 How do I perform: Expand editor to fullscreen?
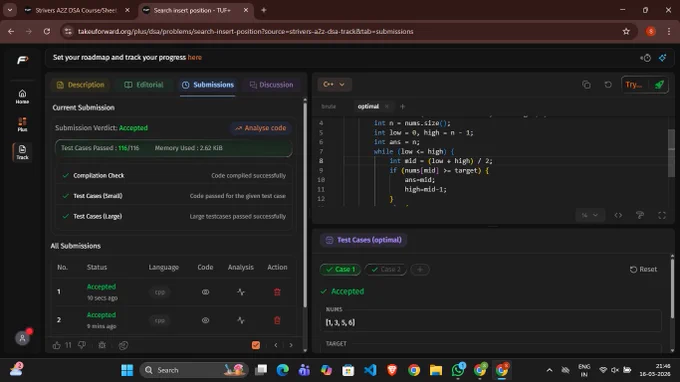click(662, 215)
